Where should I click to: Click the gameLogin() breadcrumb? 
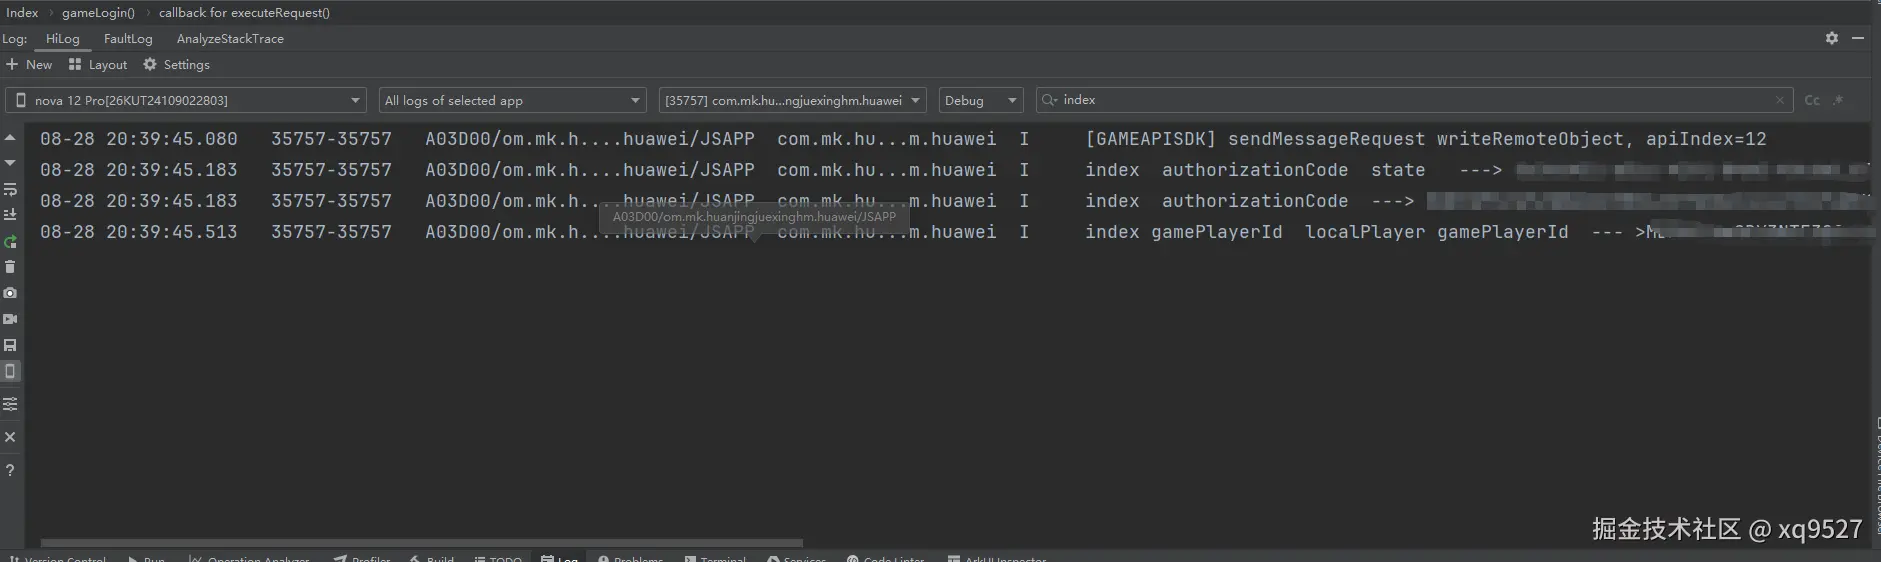98,13
